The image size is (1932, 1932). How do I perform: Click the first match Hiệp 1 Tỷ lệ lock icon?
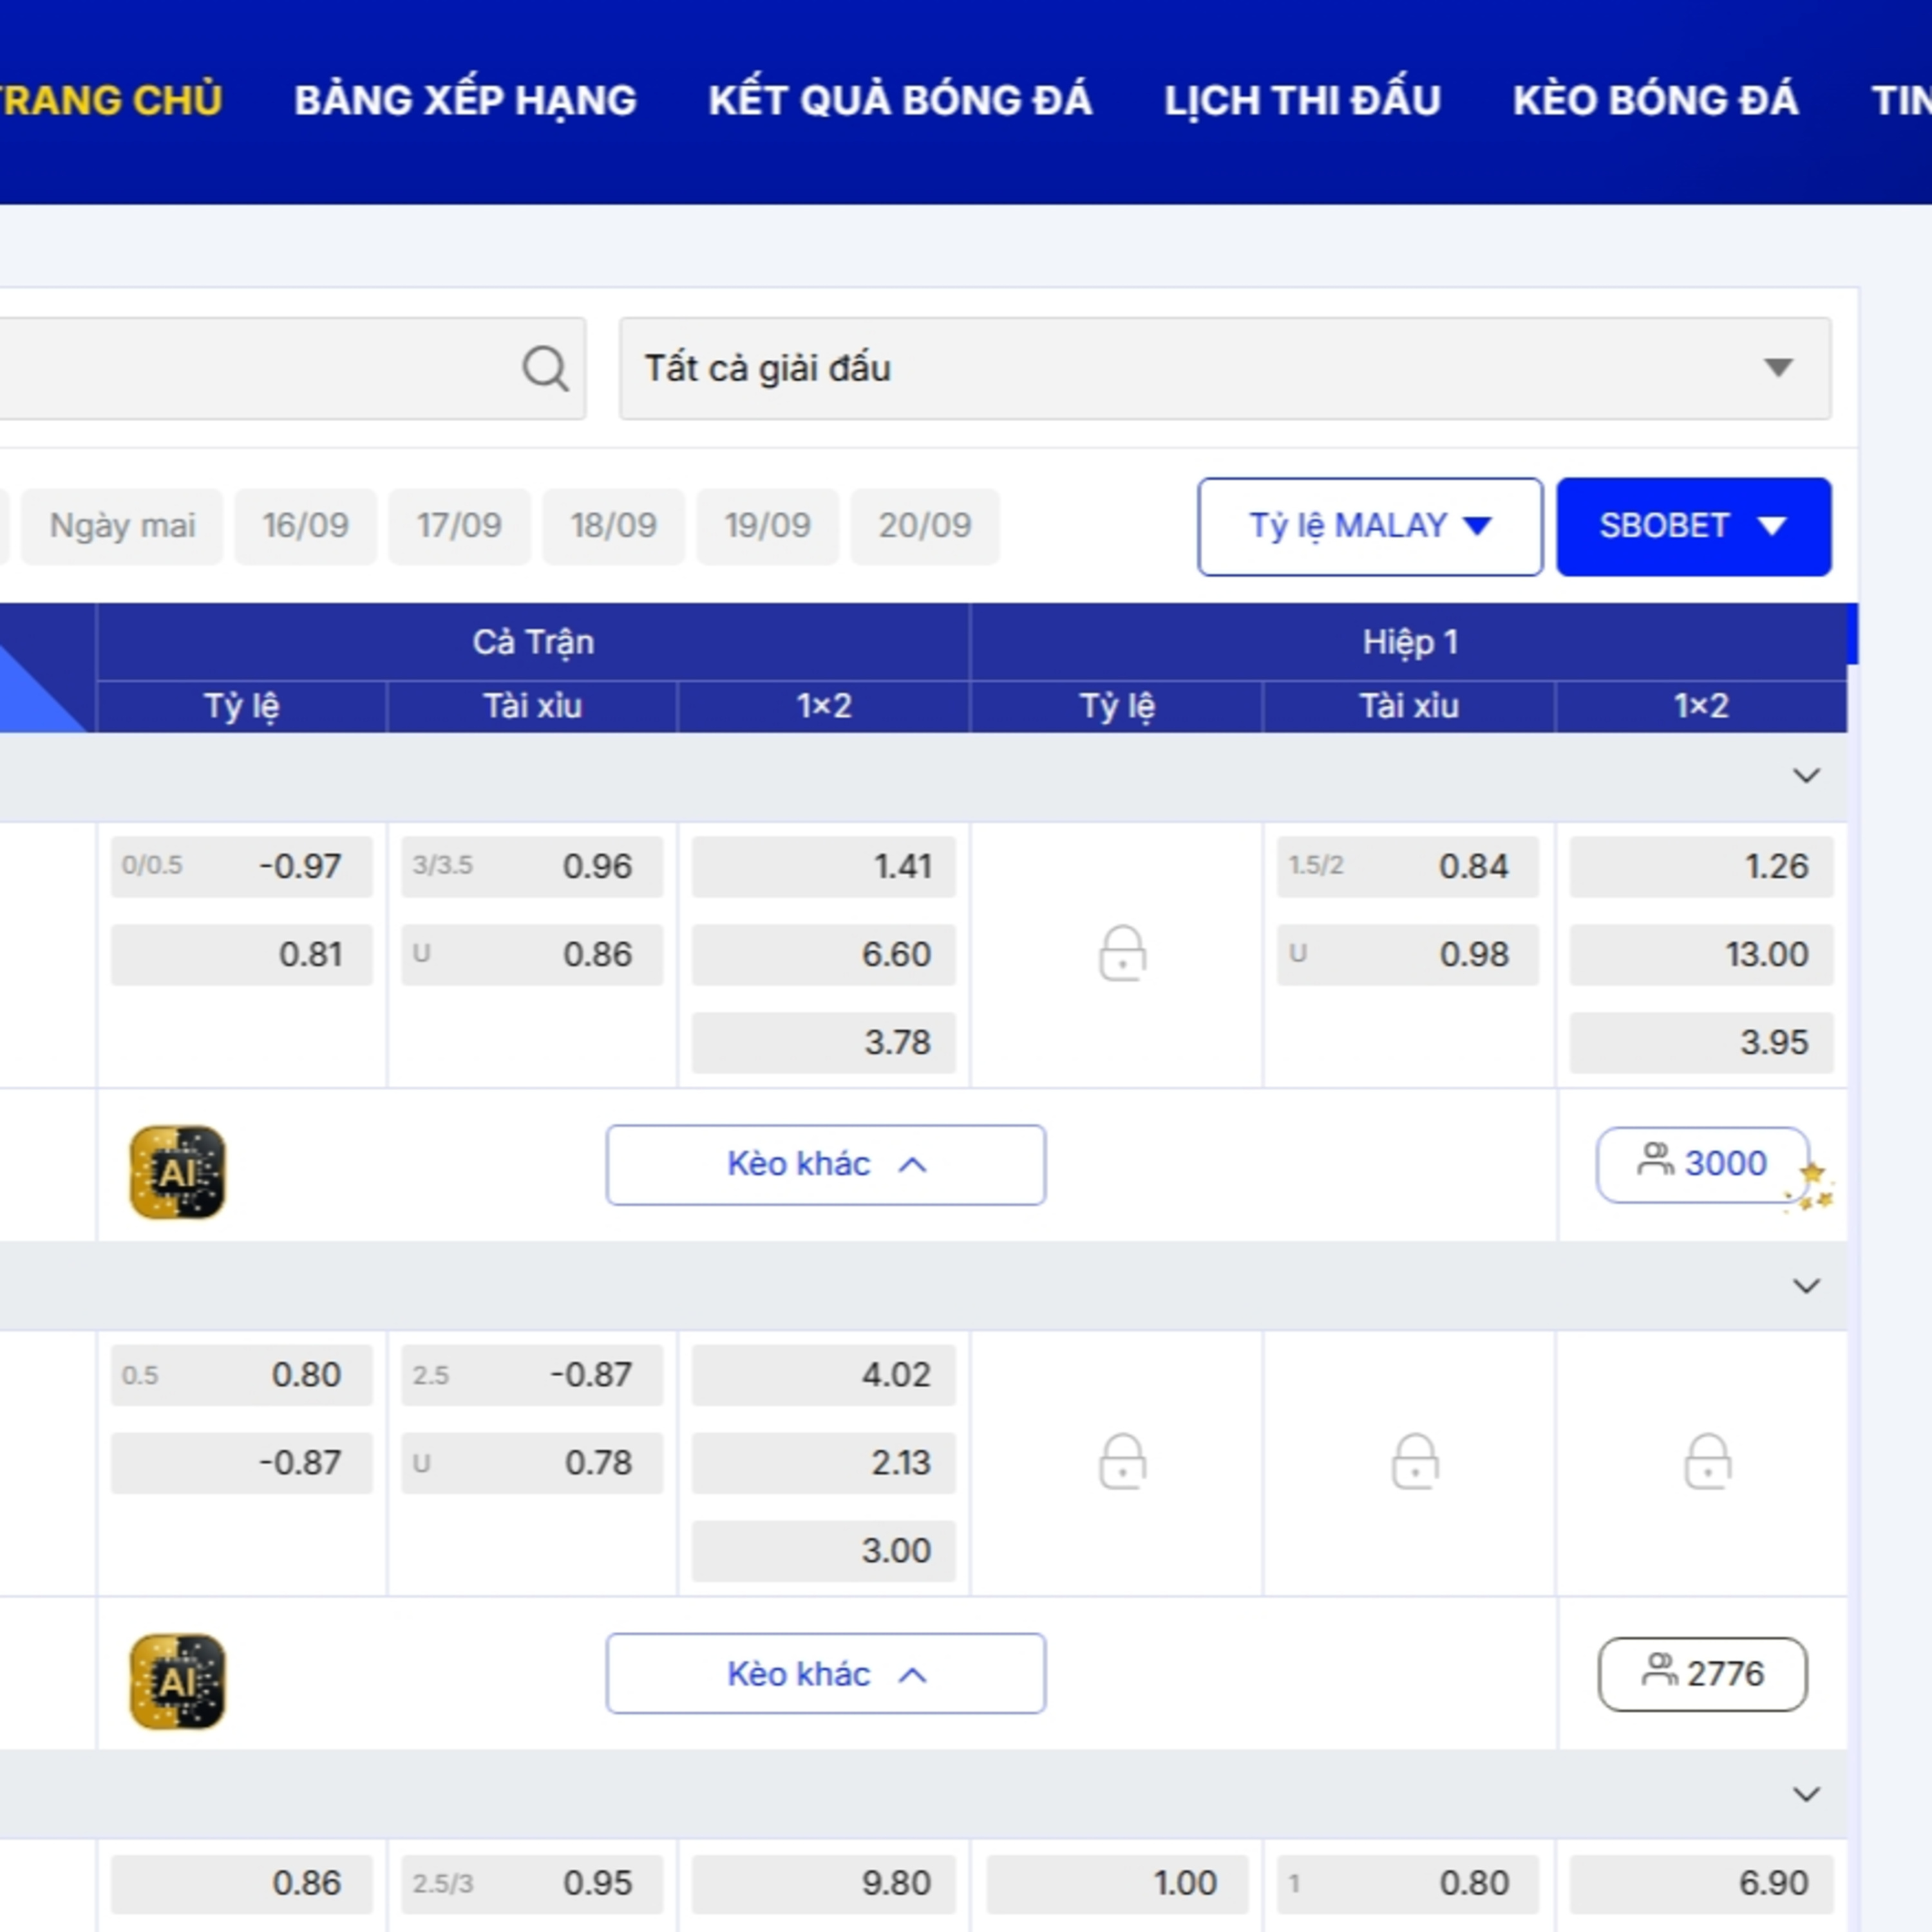1122,953
